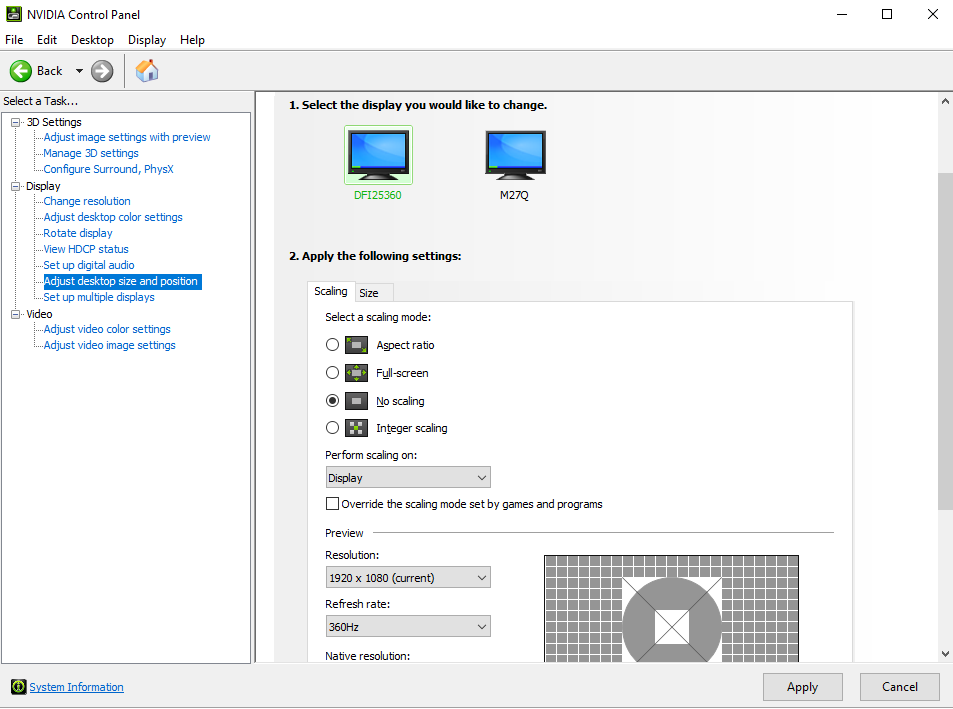Open Rotate display task
The height and width of the screenshot is (709, 953).
tap(78, 233)
